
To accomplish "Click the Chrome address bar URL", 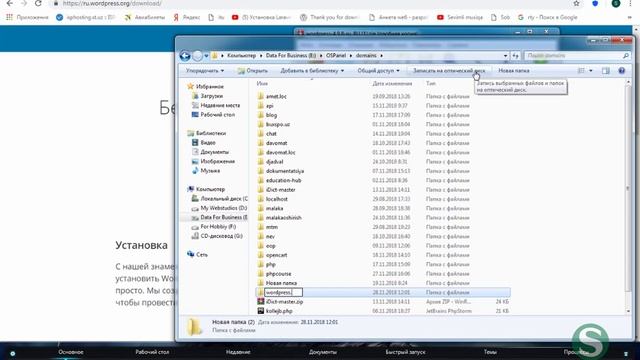I will point(112,4).
